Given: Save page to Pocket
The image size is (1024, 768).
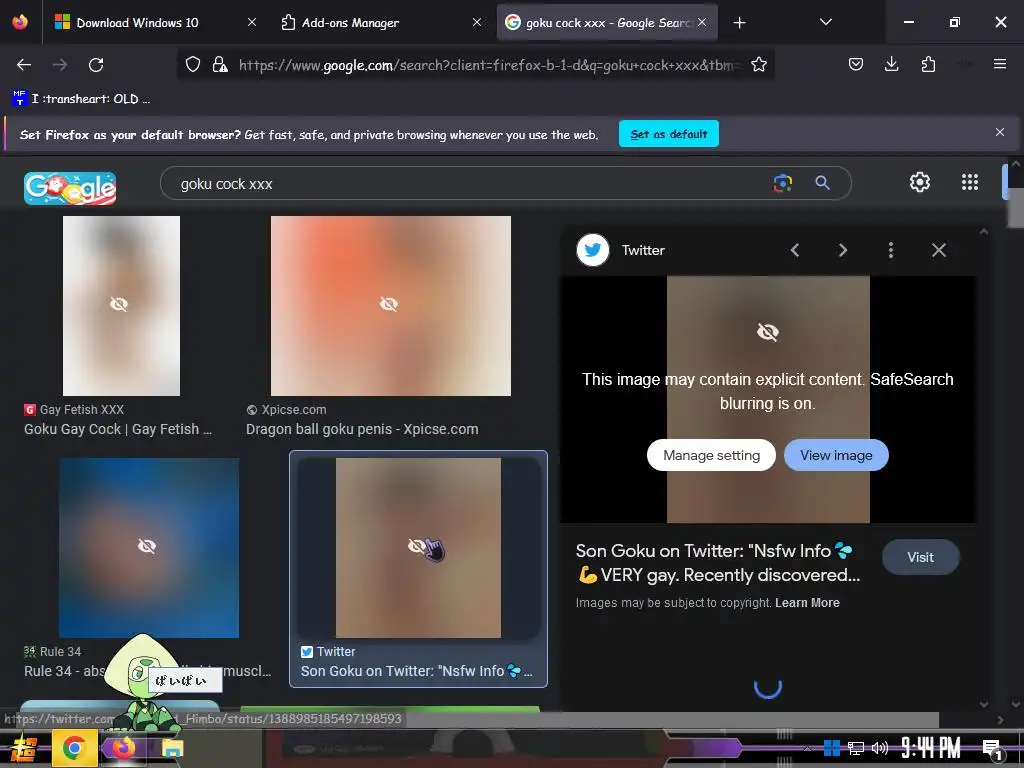Looking at the screenshot, I should (x=856, y=64).
